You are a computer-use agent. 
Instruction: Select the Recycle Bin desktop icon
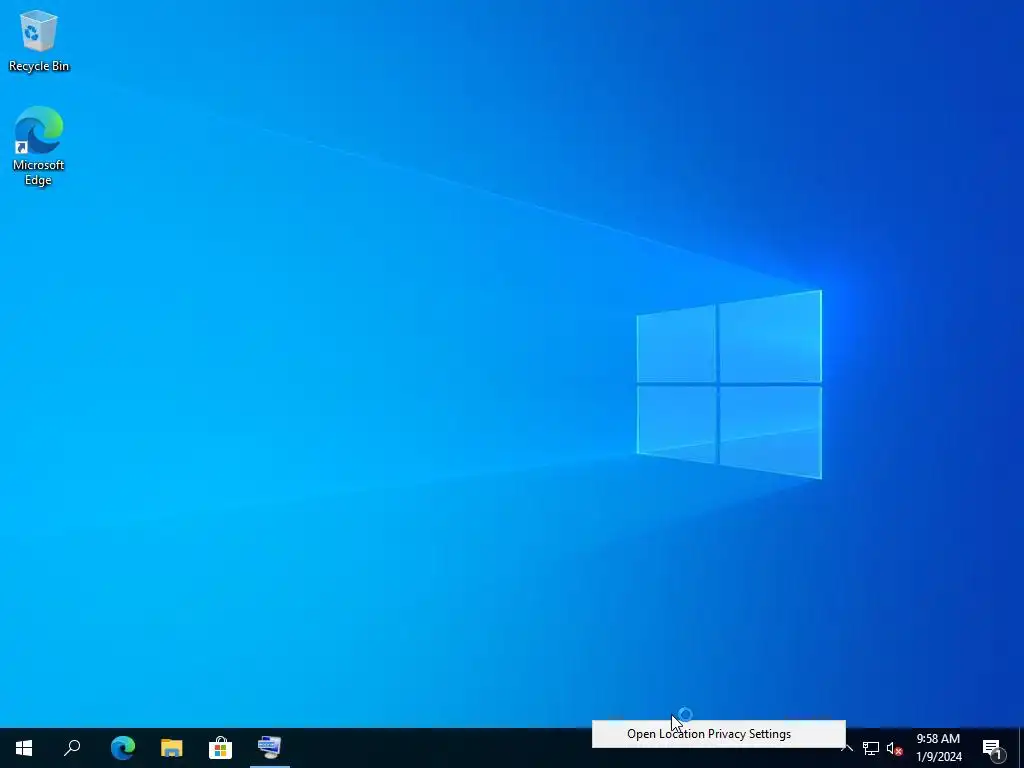pos(39,40)
